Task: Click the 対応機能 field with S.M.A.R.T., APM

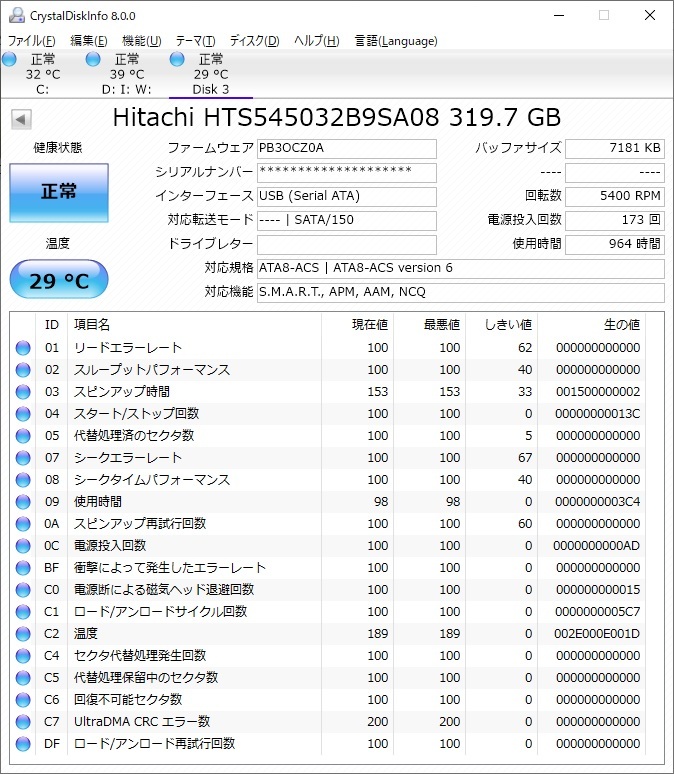Action: (x=461, y=292)
